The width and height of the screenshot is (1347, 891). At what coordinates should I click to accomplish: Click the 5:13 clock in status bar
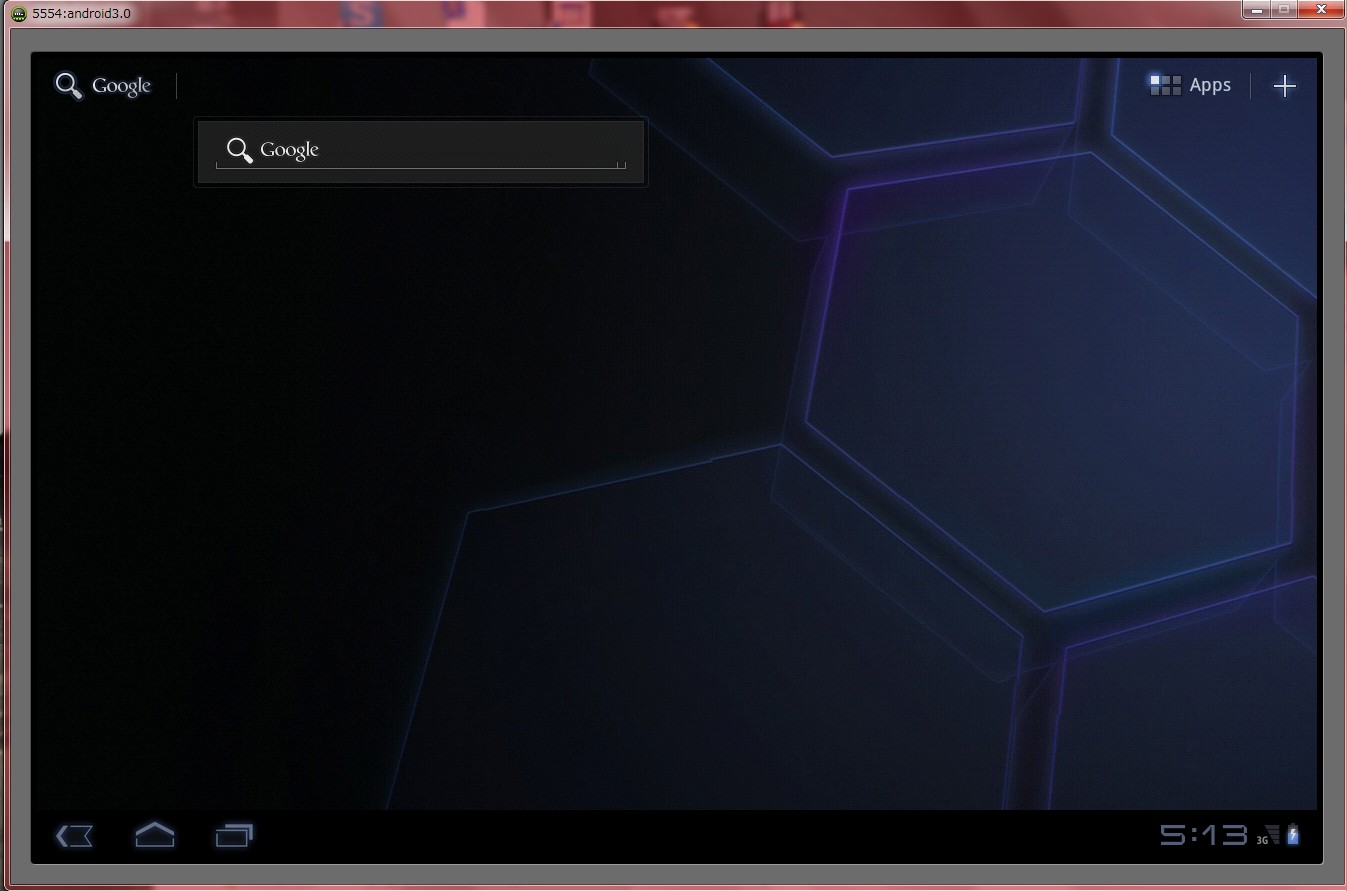click(1204, 834)
